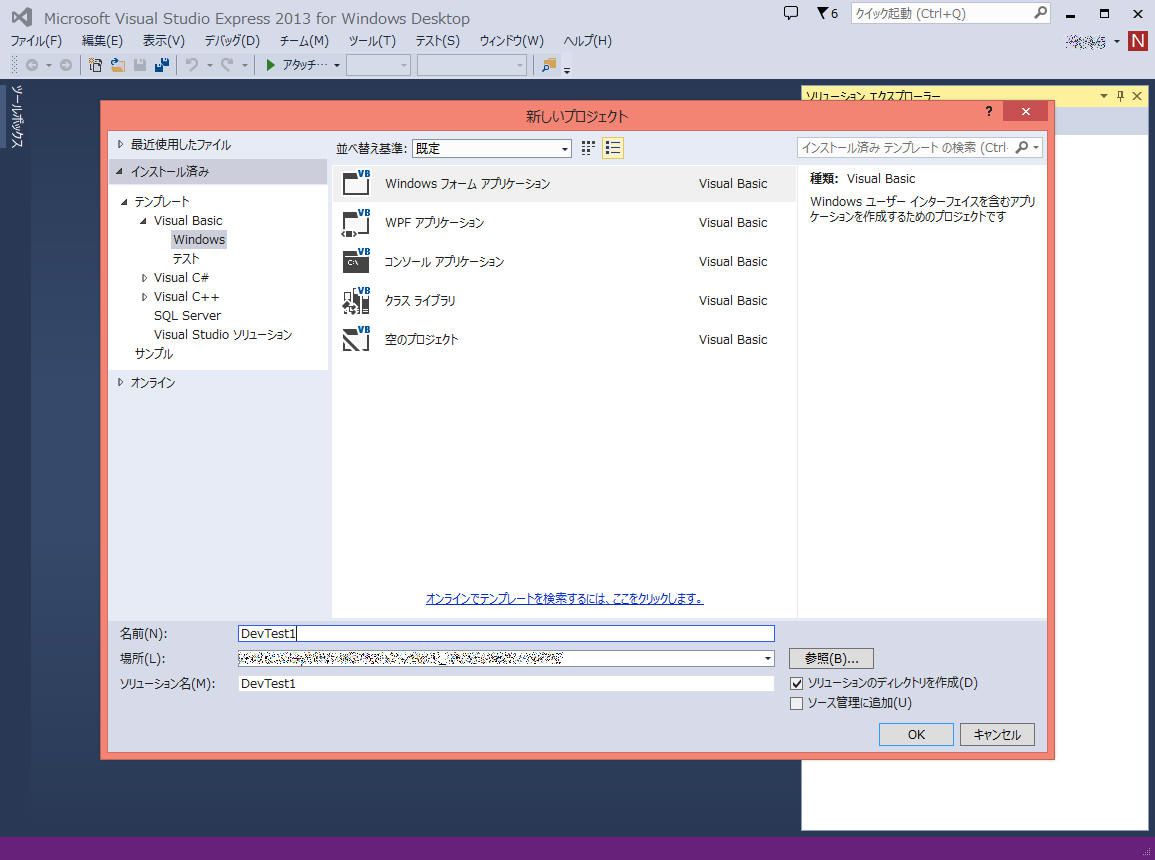This screenshot has height=860, width=1155.
Task: Click the search templates online link
Action: point(564,599)
